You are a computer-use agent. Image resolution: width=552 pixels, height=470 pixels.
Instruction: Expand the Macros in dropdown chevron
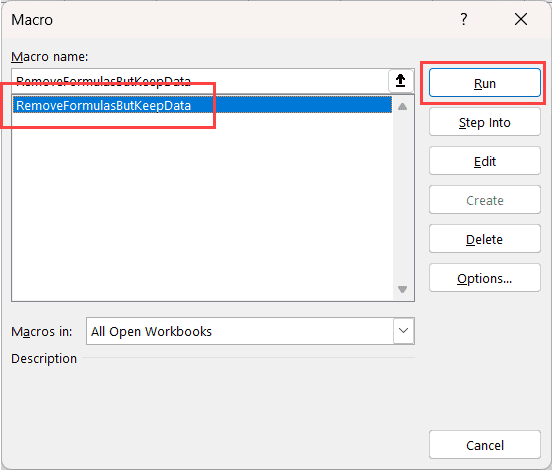(403, 331)
